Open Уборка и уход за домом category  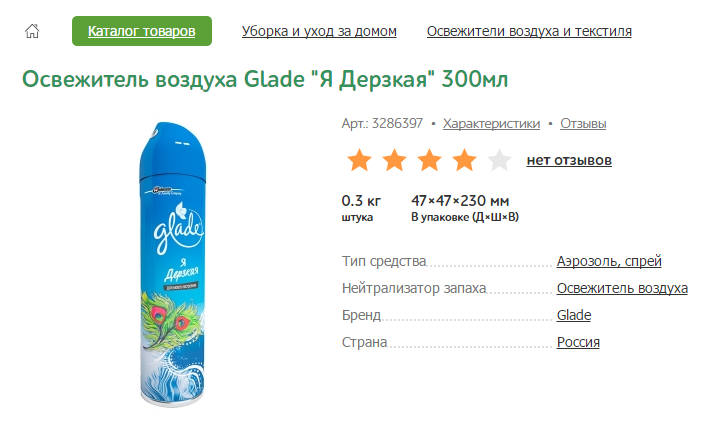point(319,31)
